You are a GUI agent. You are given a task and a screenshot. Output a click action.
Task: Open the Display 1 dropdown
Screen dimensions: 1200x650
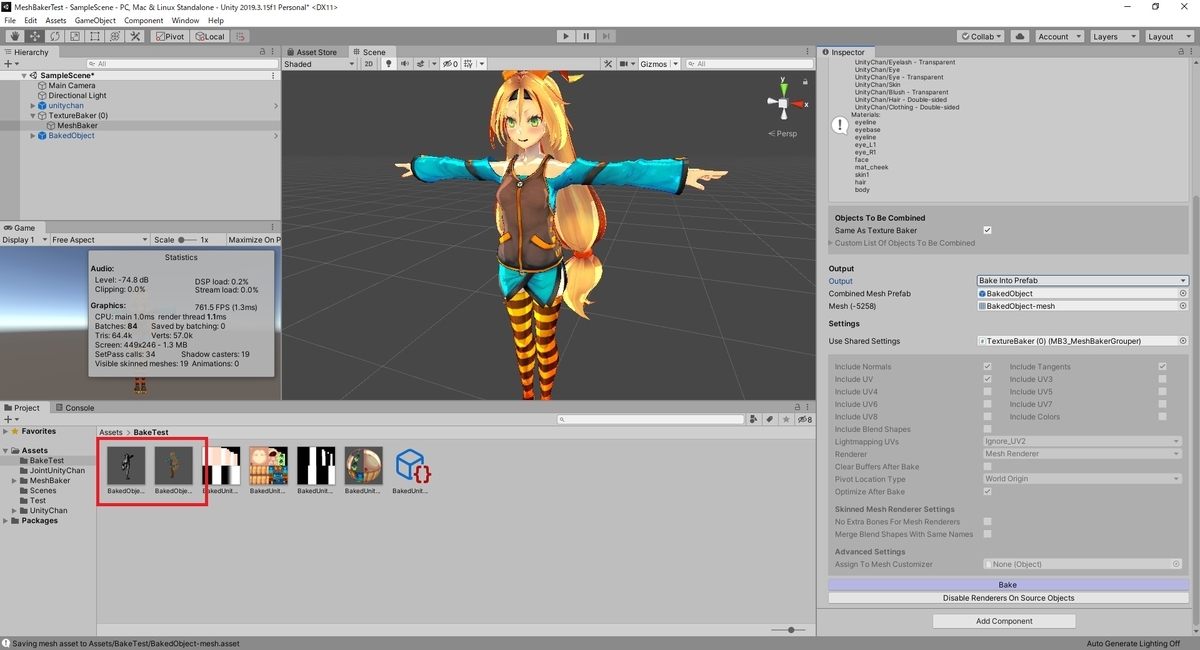click(24, 240)
